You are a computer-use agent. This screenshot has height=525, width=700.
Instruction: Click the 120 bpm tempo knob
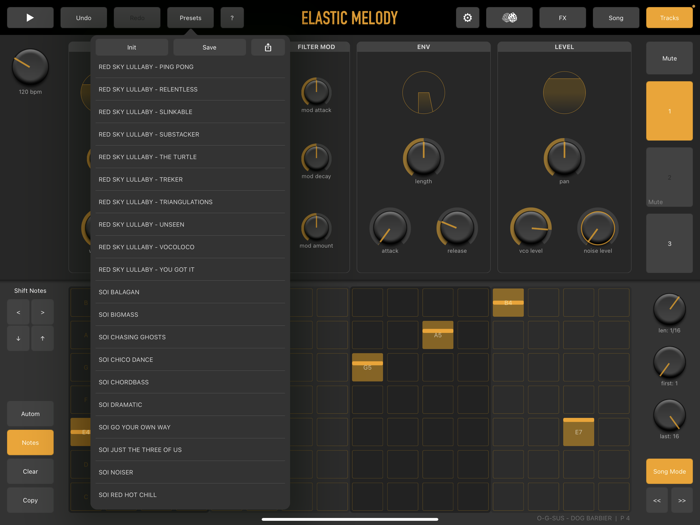click(30, 67)
